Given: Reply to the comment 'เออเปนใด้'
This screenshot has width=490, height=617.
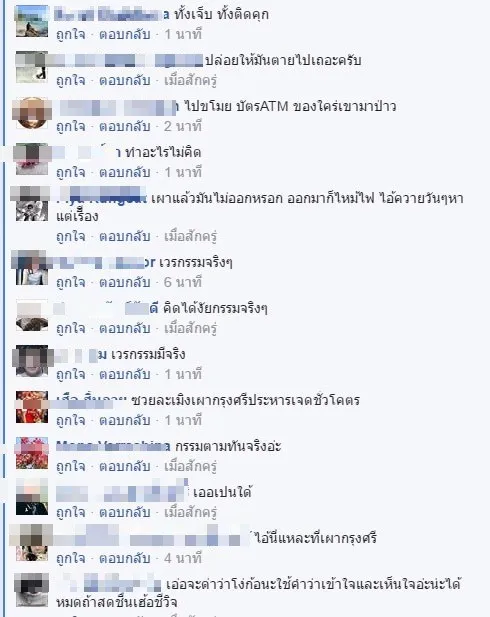Looking at the screenshot, I should [x=124, y=513].
